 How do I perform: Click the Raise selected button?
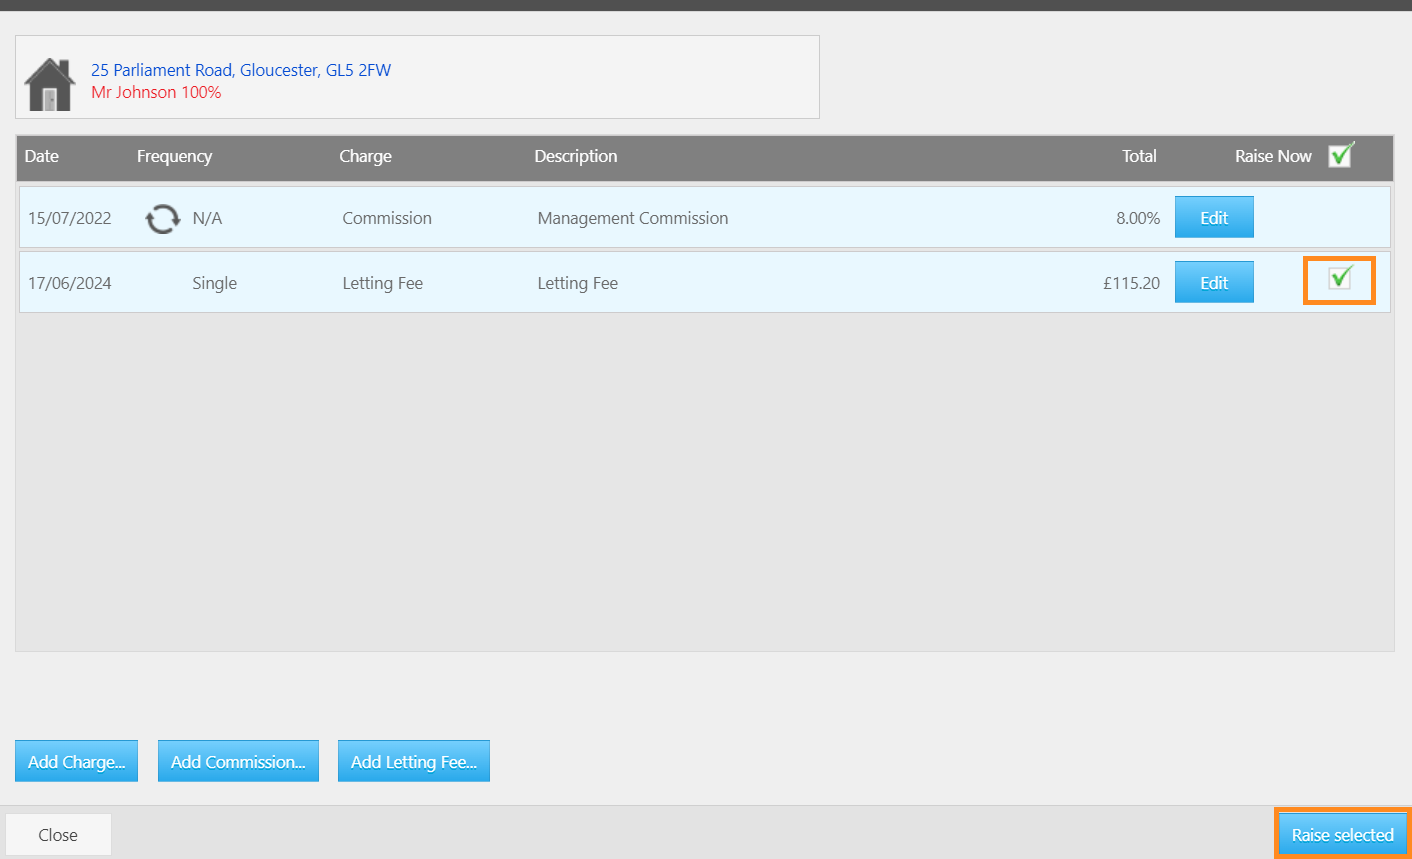point(1342,834)
